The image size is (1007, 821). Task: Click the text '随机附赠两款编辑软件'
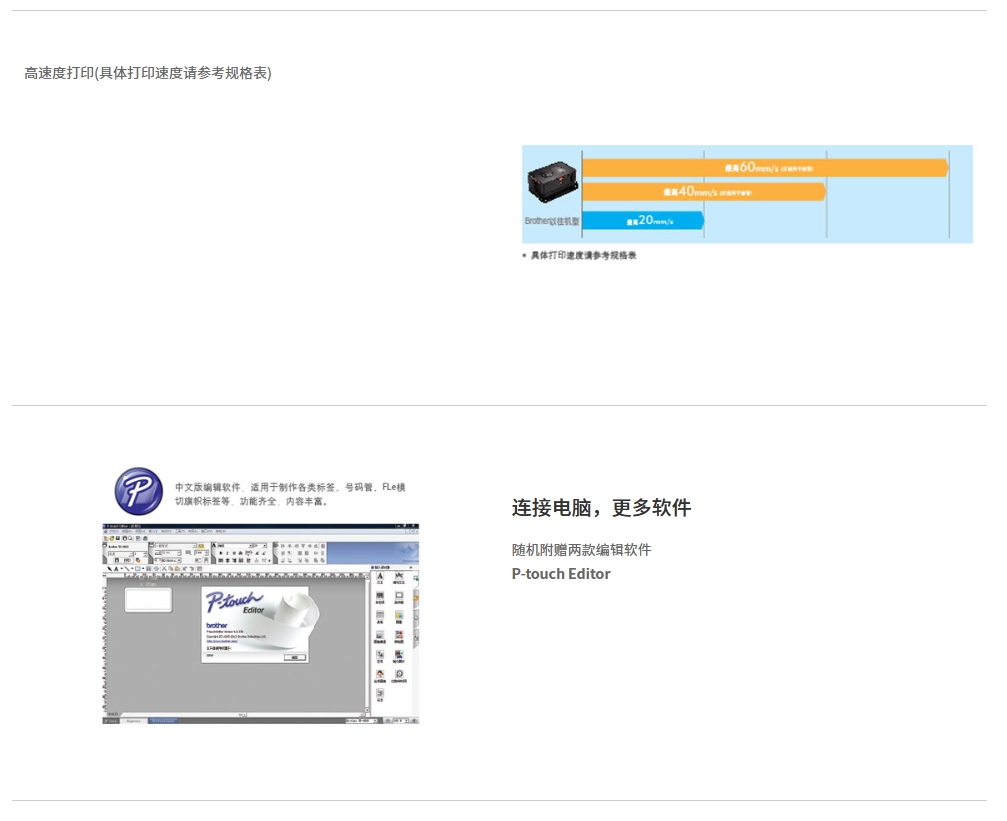coord(581,549)
